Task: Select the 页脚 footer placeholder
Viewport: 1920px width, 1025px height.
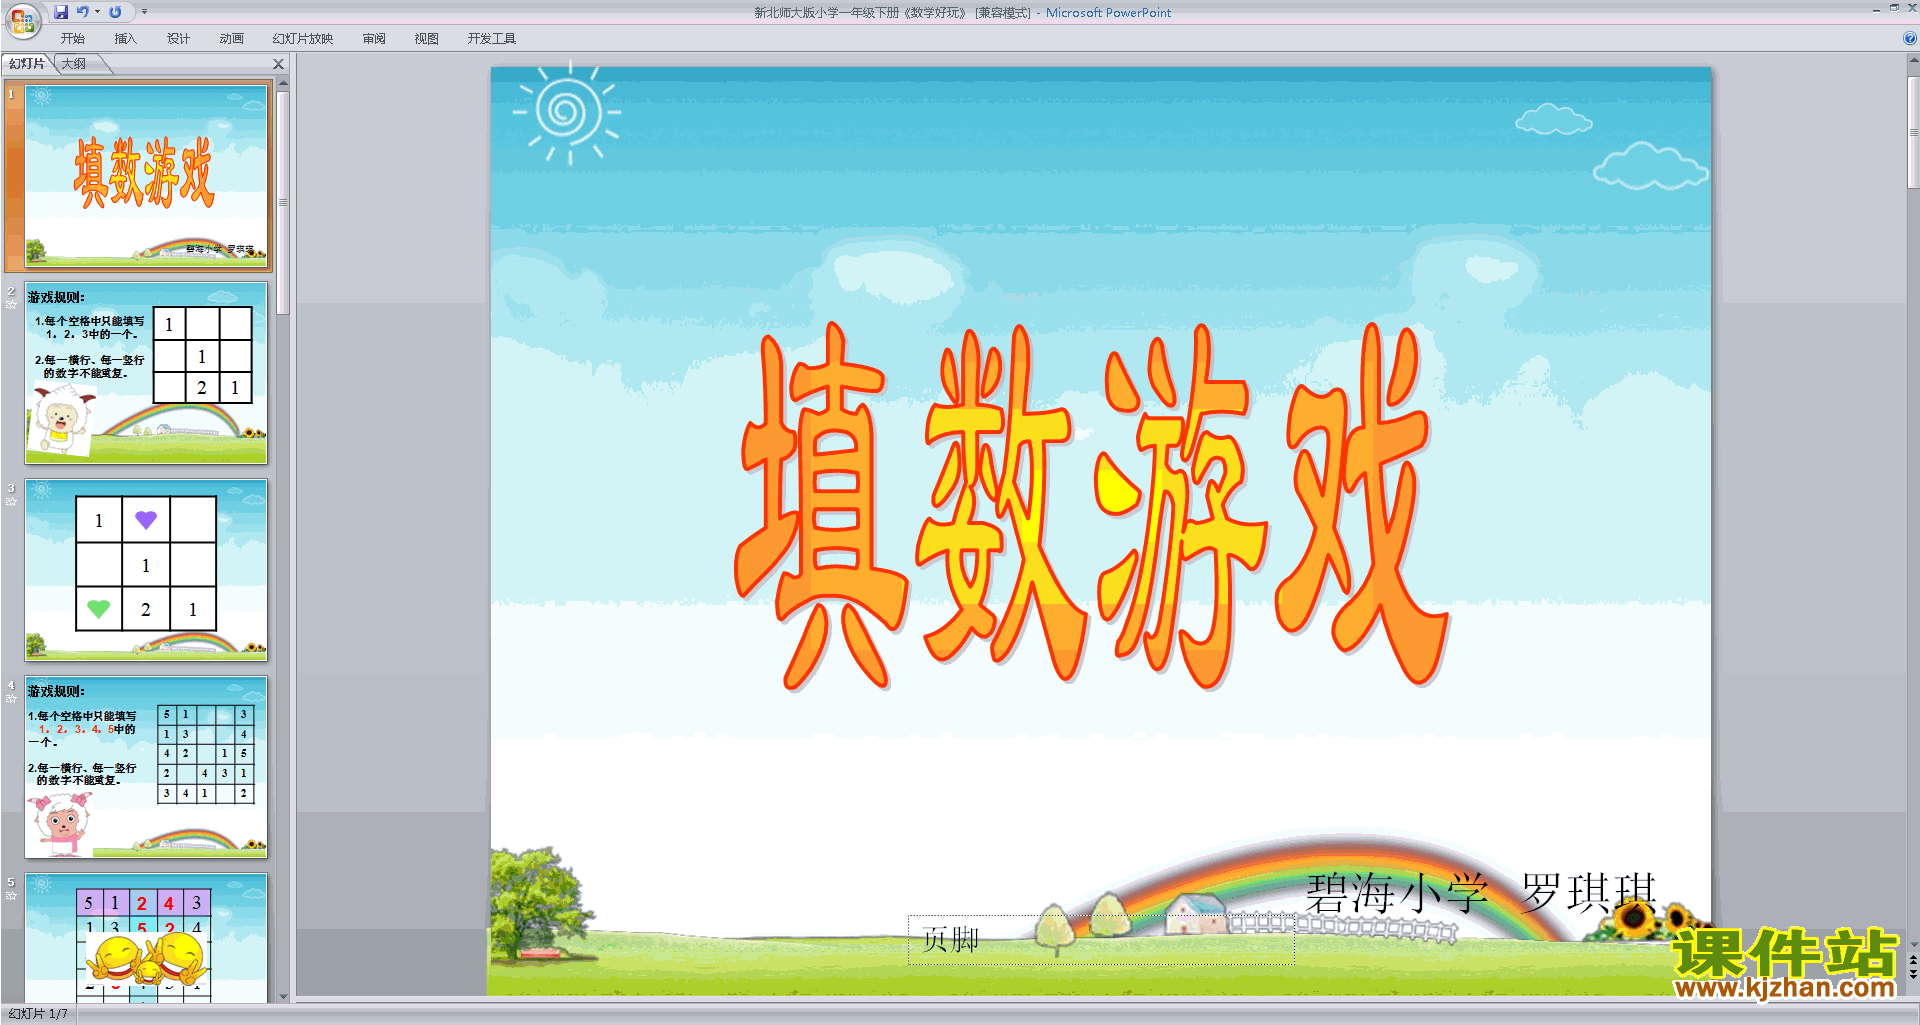Action: point(1101,940)
